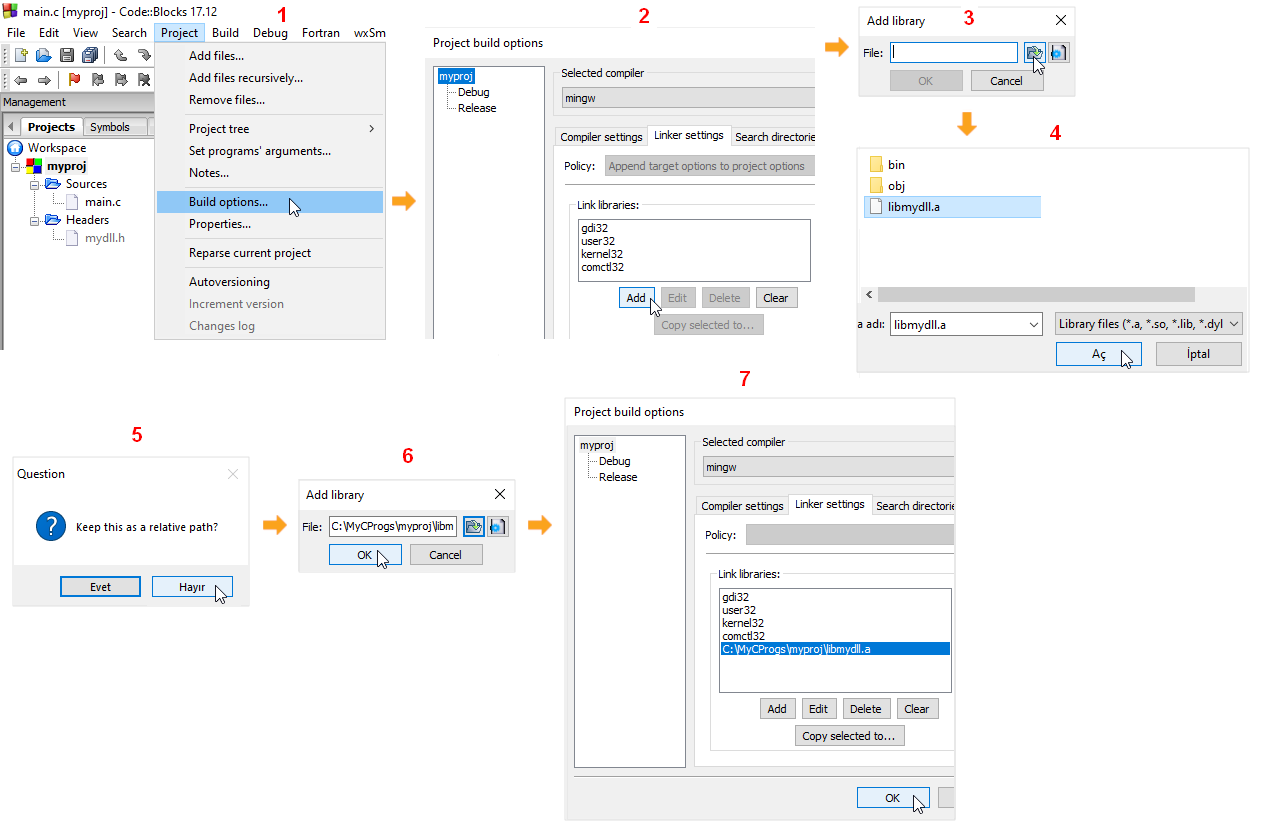
Task: Click İptal to cancel file browser
Action: (1198, 354)
